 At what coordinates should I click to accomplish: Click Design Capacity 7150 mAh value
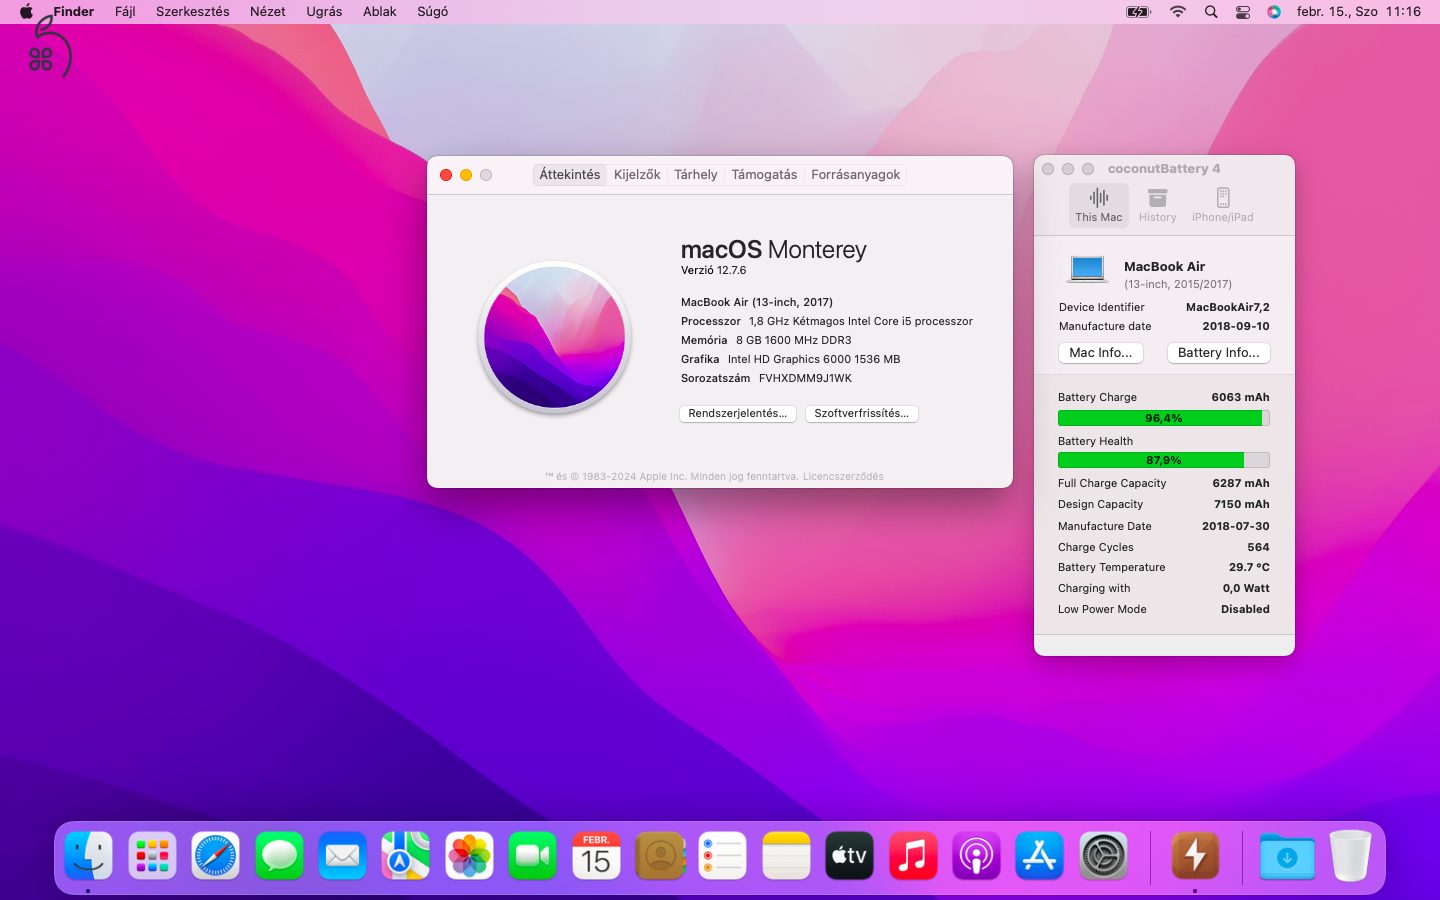[1242, 504]
